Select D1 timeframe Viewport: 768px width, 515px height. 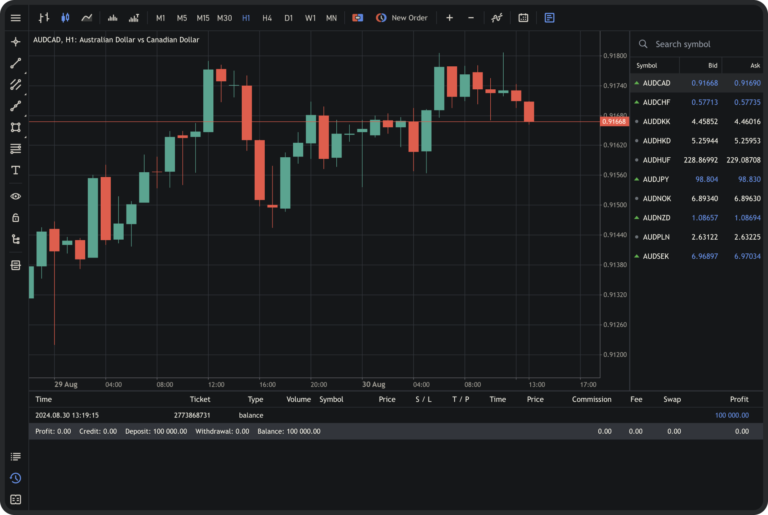coord(288,18)
